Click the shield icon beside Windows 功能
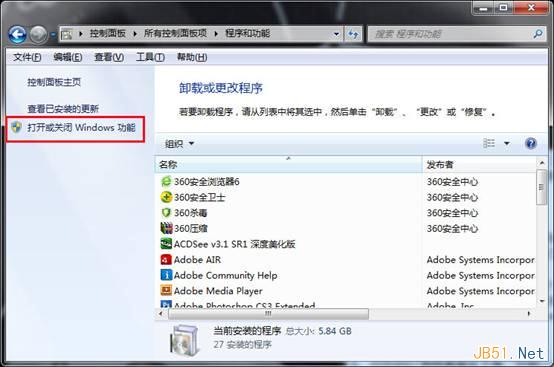 click(x=16, y=127)
